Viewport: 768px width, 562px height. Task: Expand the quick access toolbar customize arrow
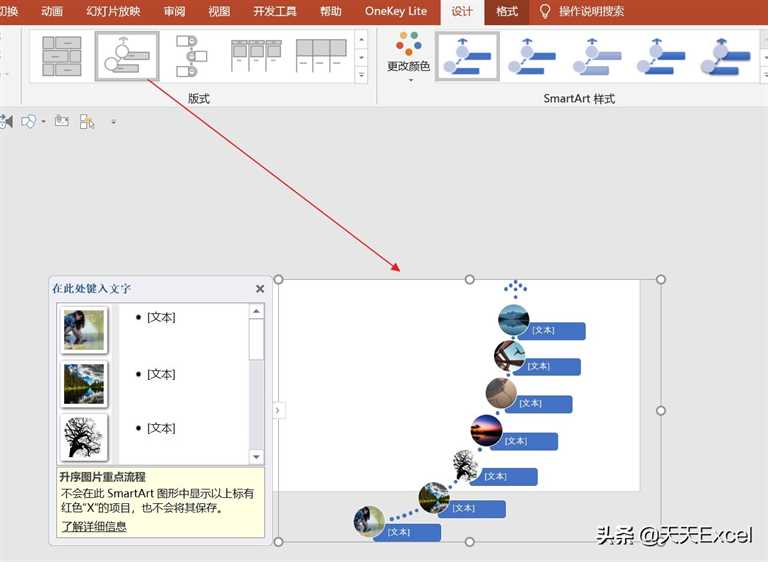tap(113, 122)
